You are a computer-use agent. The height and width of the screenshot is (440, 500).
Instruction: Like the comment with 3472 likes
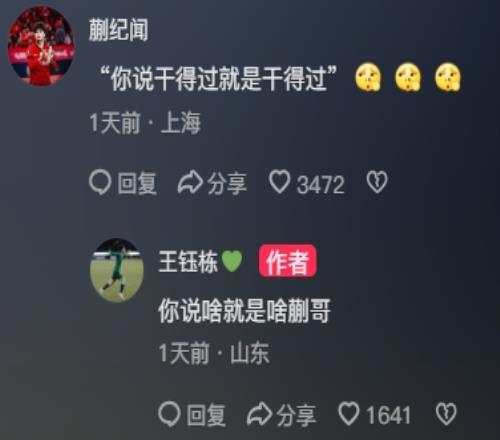[279, 182]
